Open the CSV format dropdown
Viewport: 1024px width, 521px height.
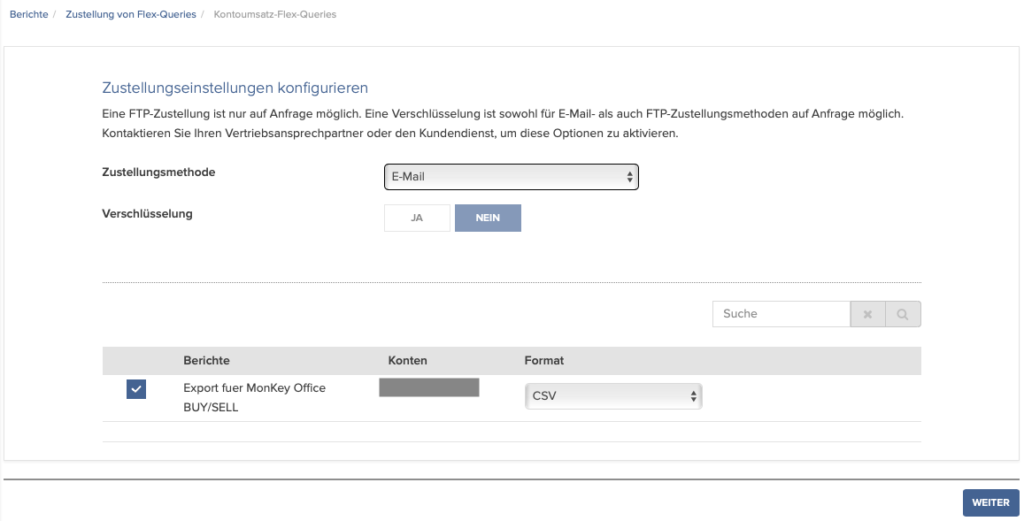click(613, 396)
